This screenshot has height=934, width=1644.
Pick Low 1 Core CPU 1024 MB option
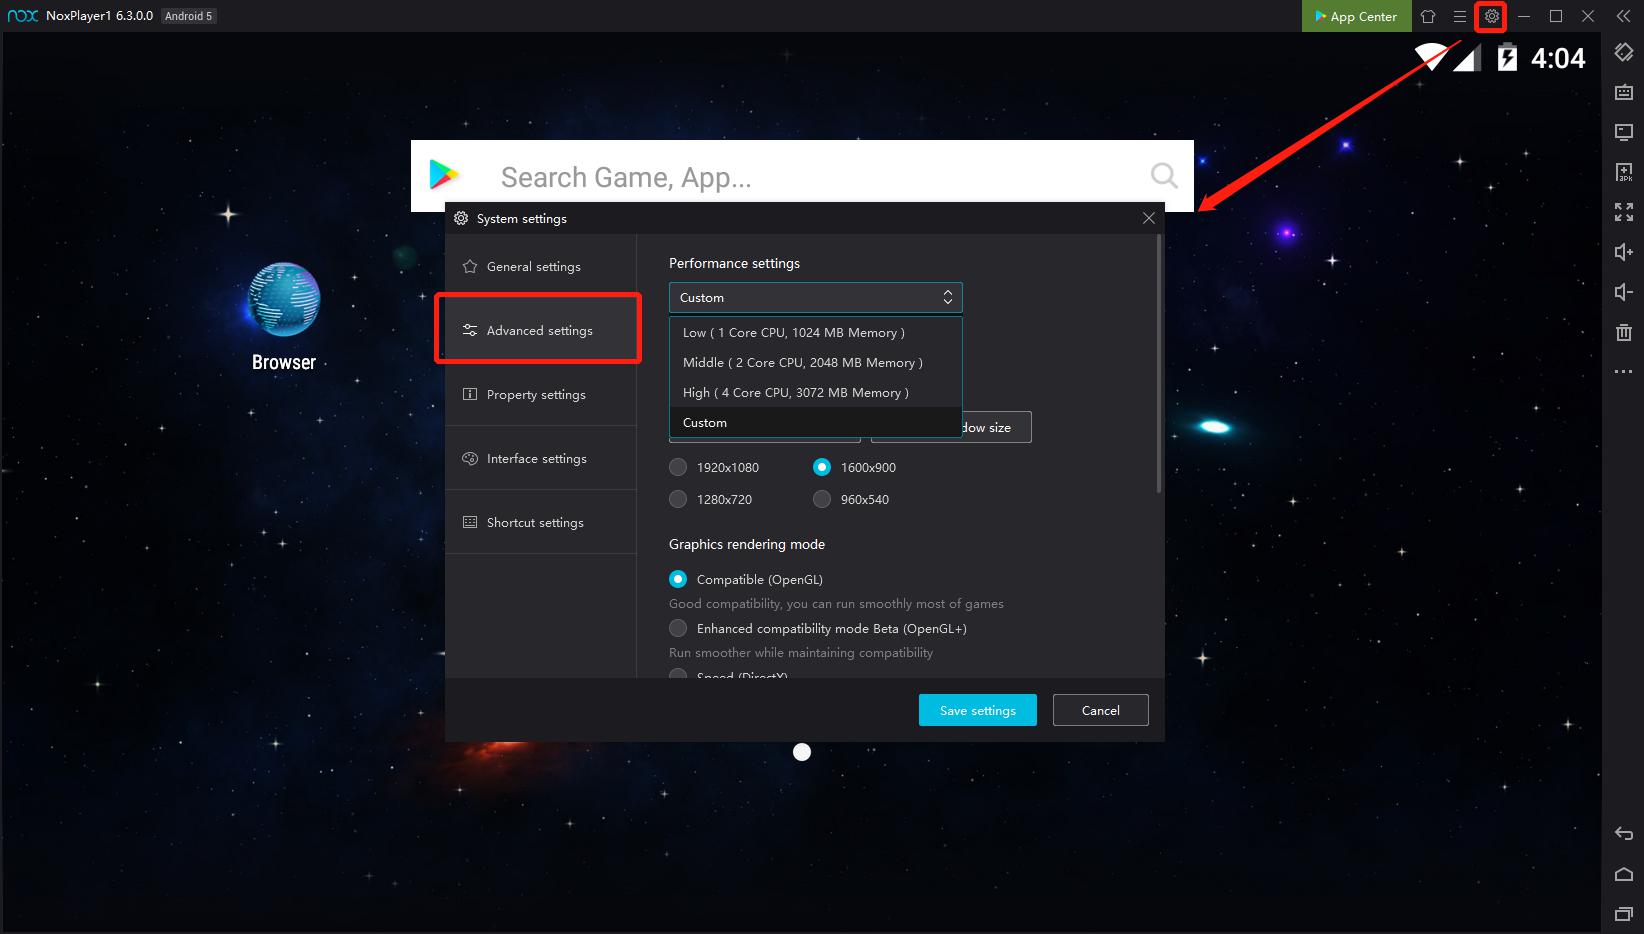(794, 333)
